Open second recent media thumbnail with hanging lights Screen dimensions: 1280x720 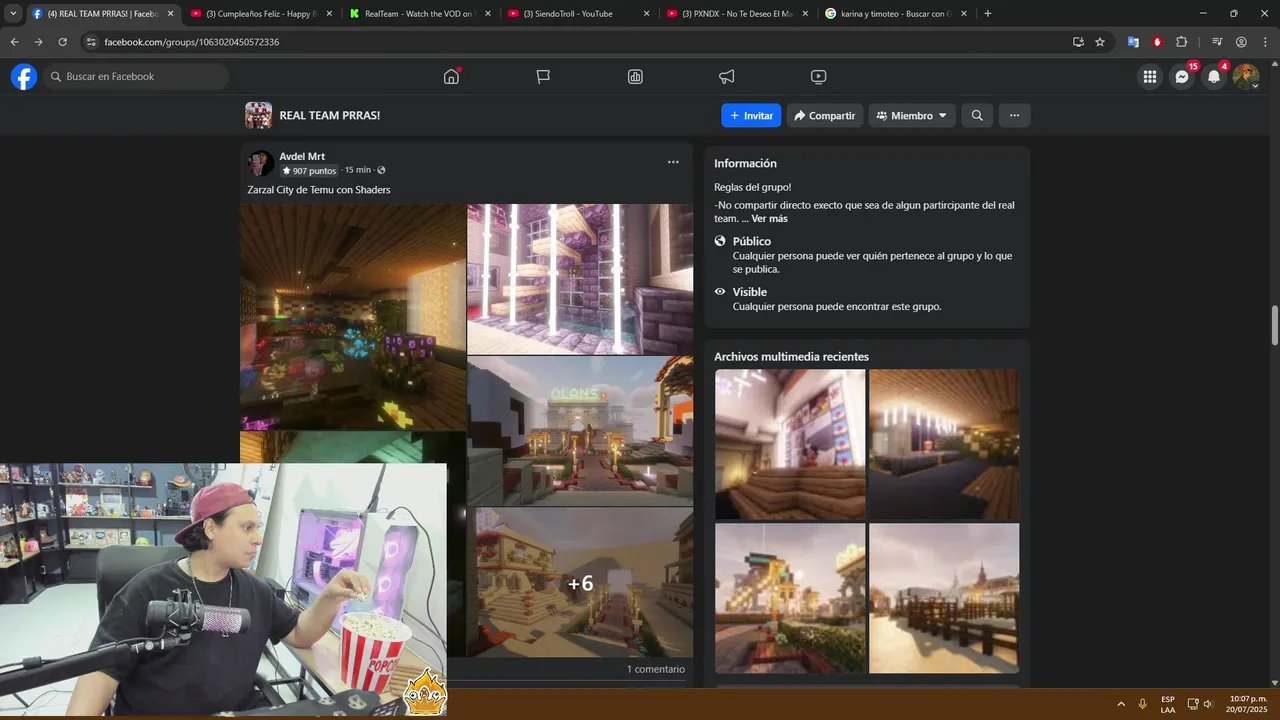(x=944, y=445)
